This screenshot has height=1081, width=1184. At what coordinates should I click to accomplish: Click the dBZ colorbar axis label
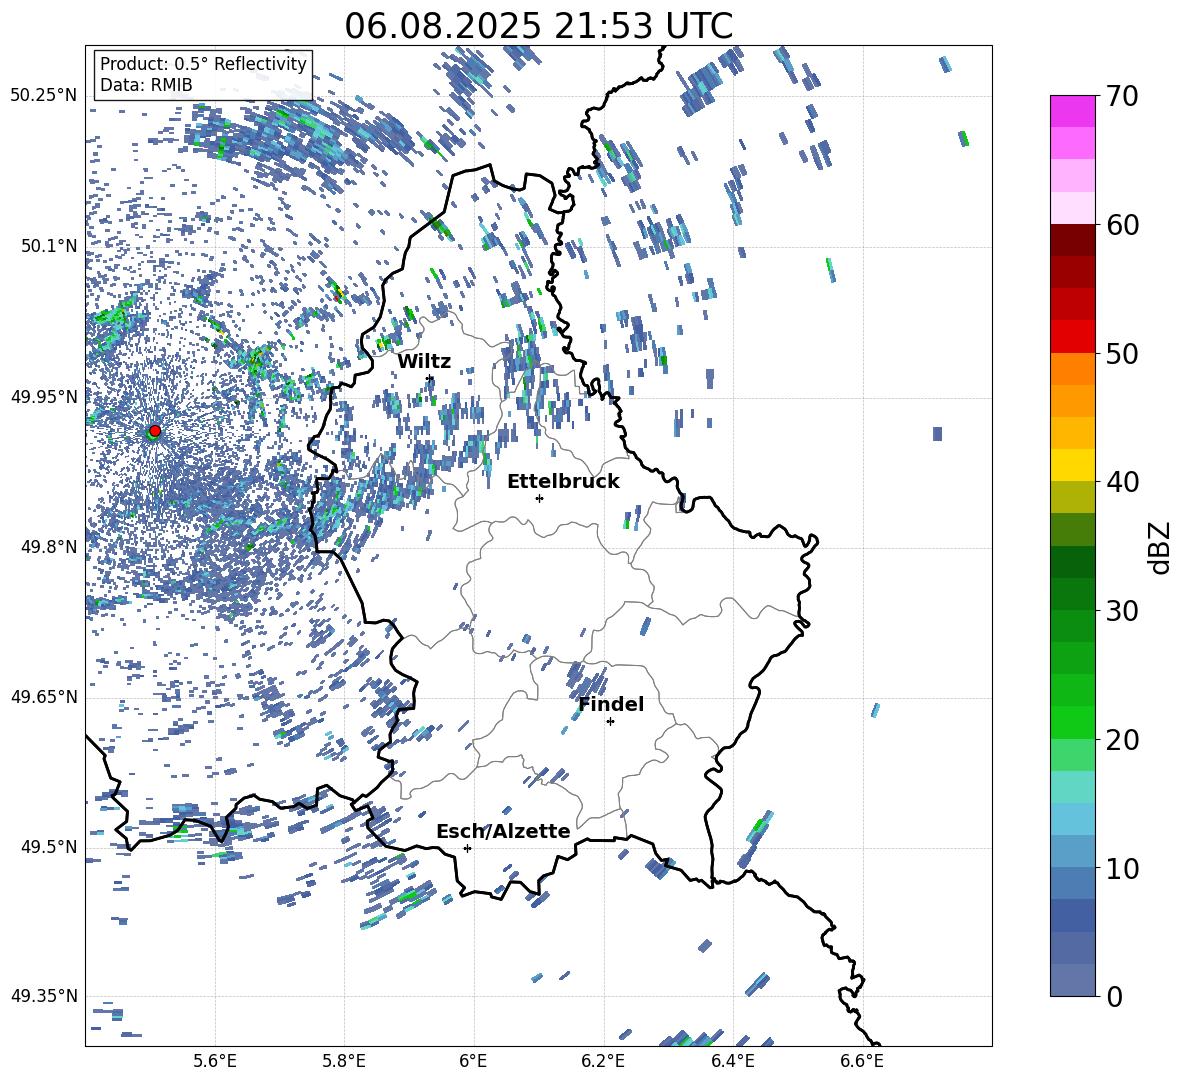pos(1161,547)
